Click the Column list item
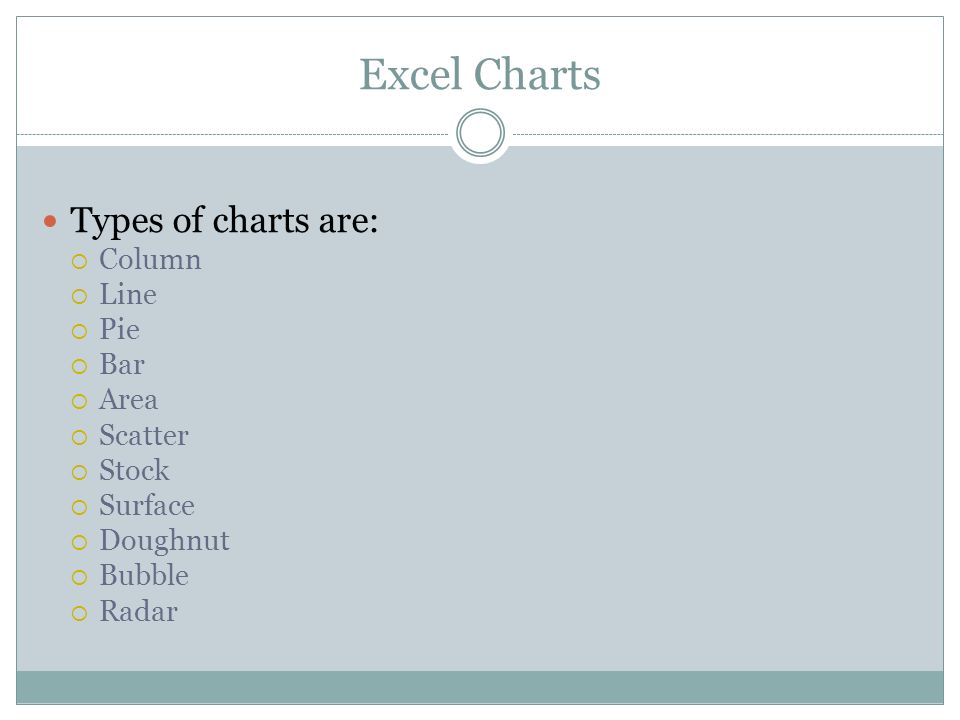Screen dimensions: 960x720 coord(150,259)
